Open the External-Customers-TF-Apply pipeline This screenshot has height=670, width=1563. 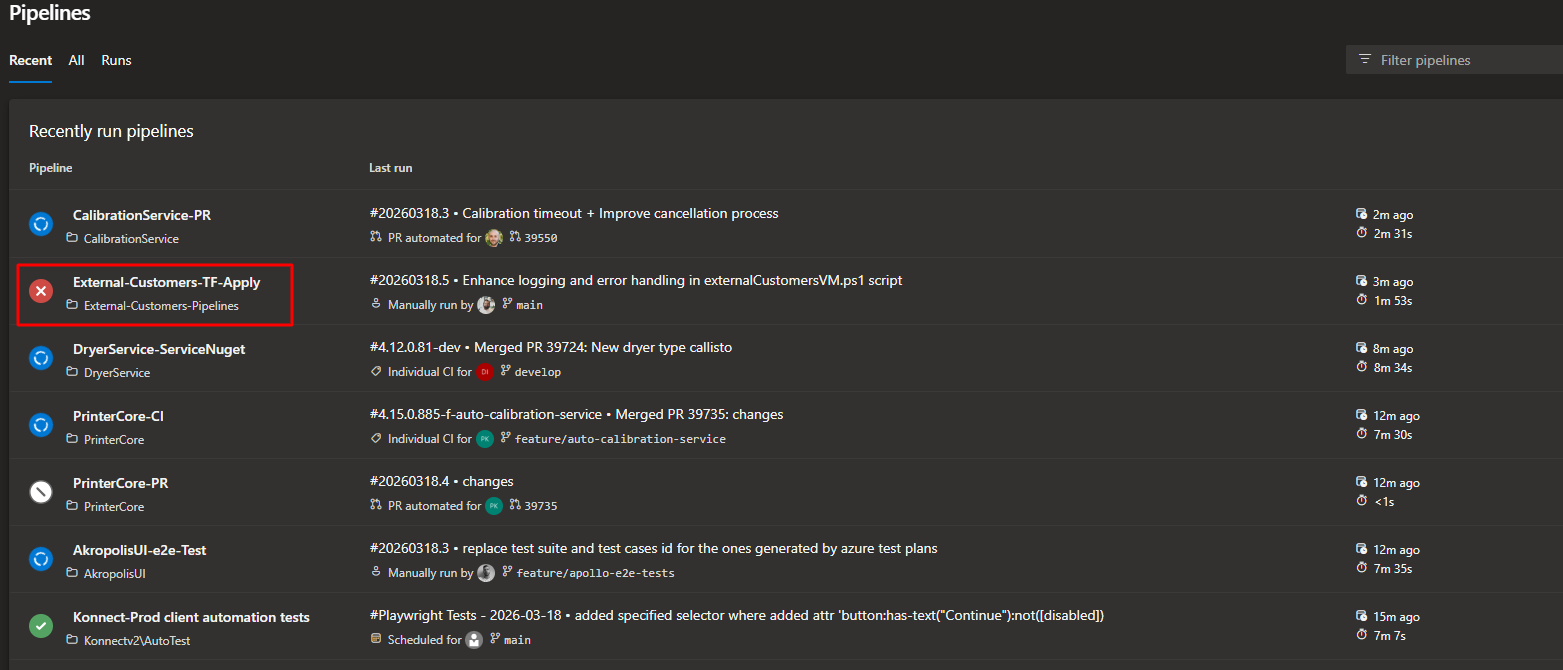coord(166,283)
